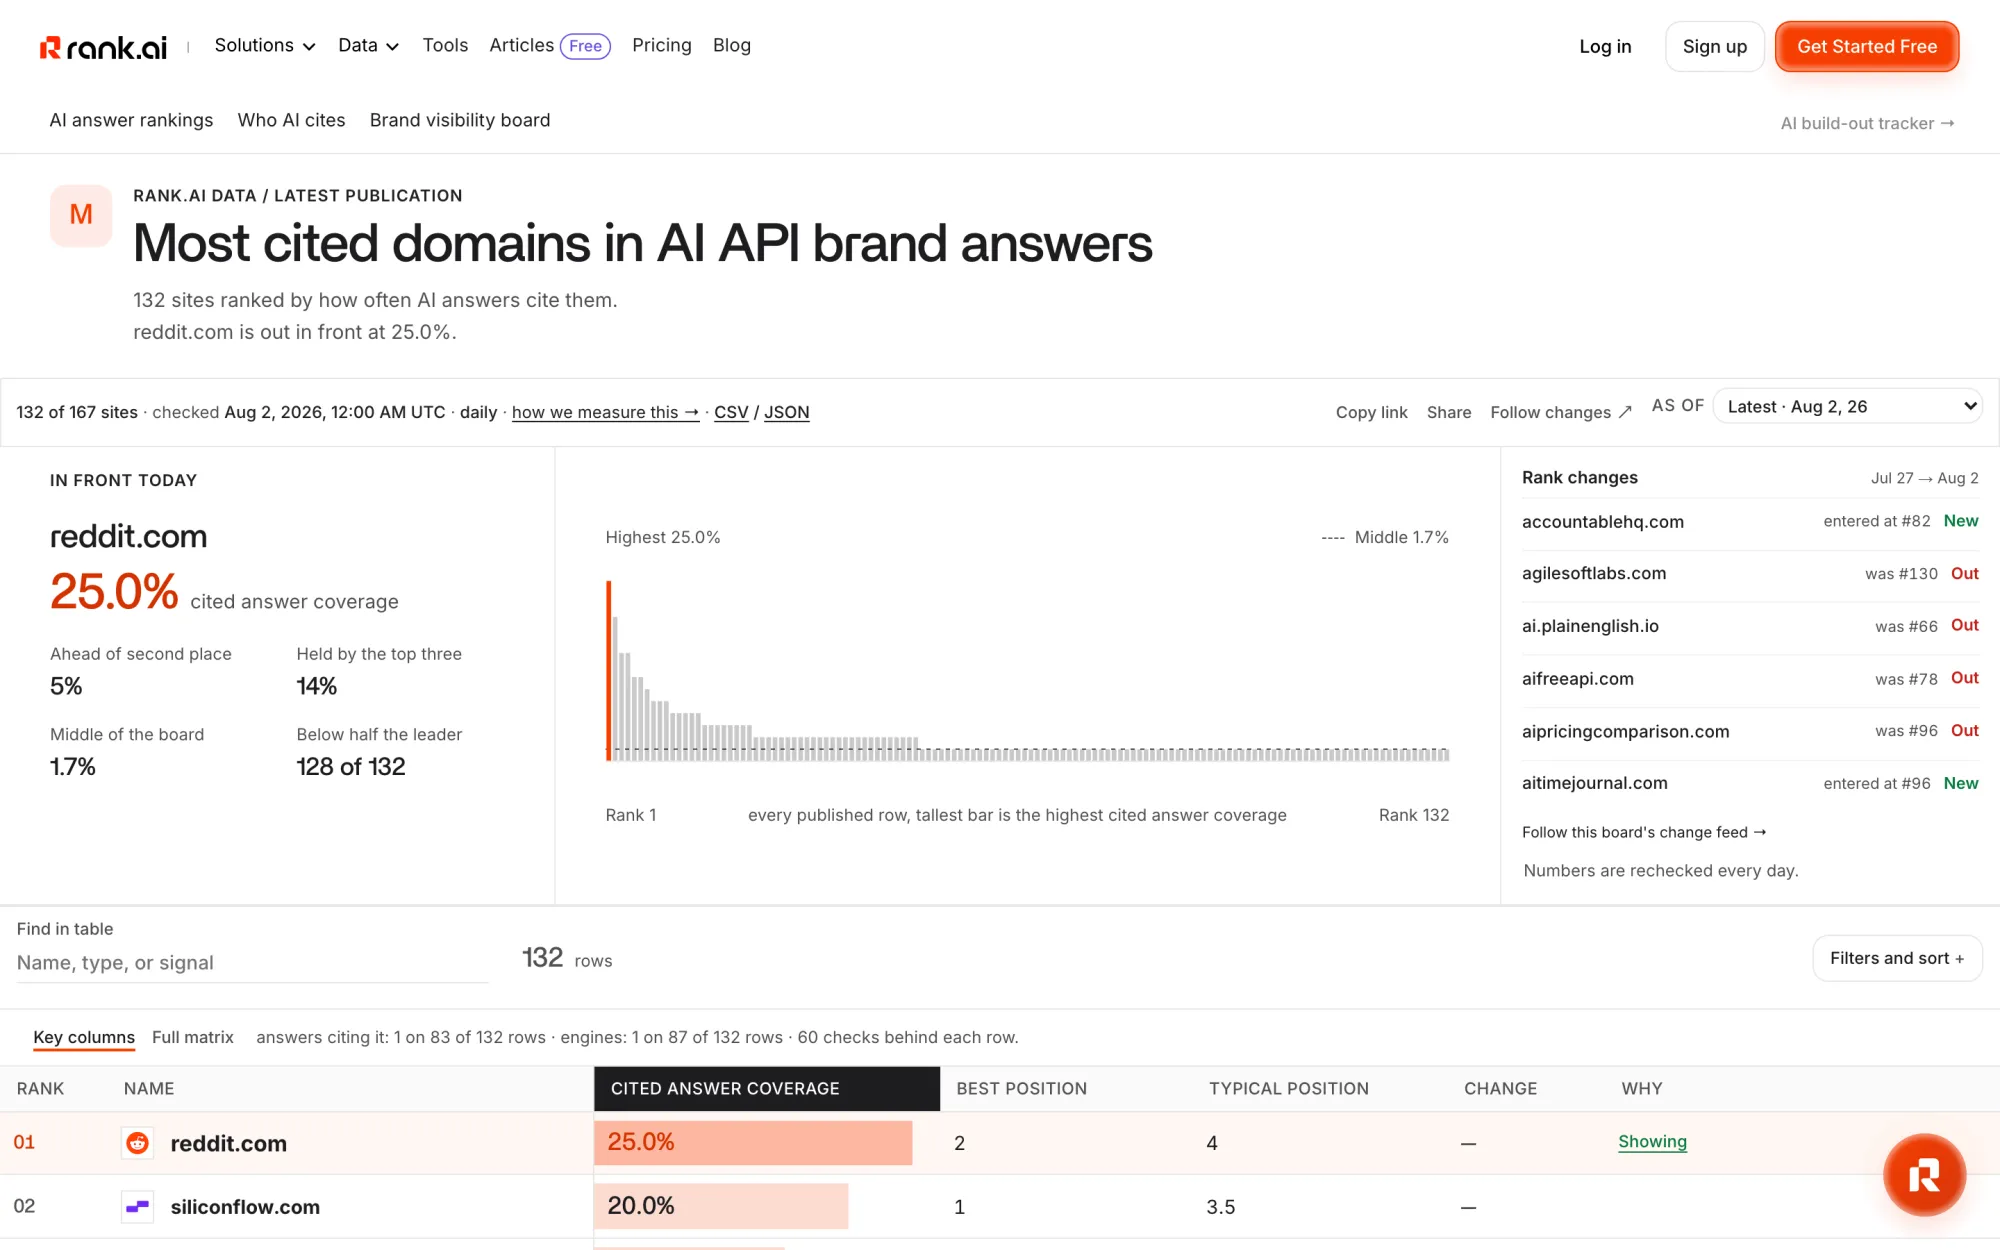Click ai.plainenglish.io in Rank changes

(x=1590, y=626)
